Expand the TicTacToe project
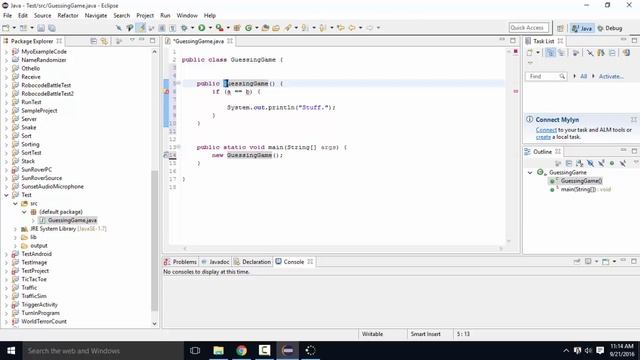640x360 pixels. pos(7,279)
